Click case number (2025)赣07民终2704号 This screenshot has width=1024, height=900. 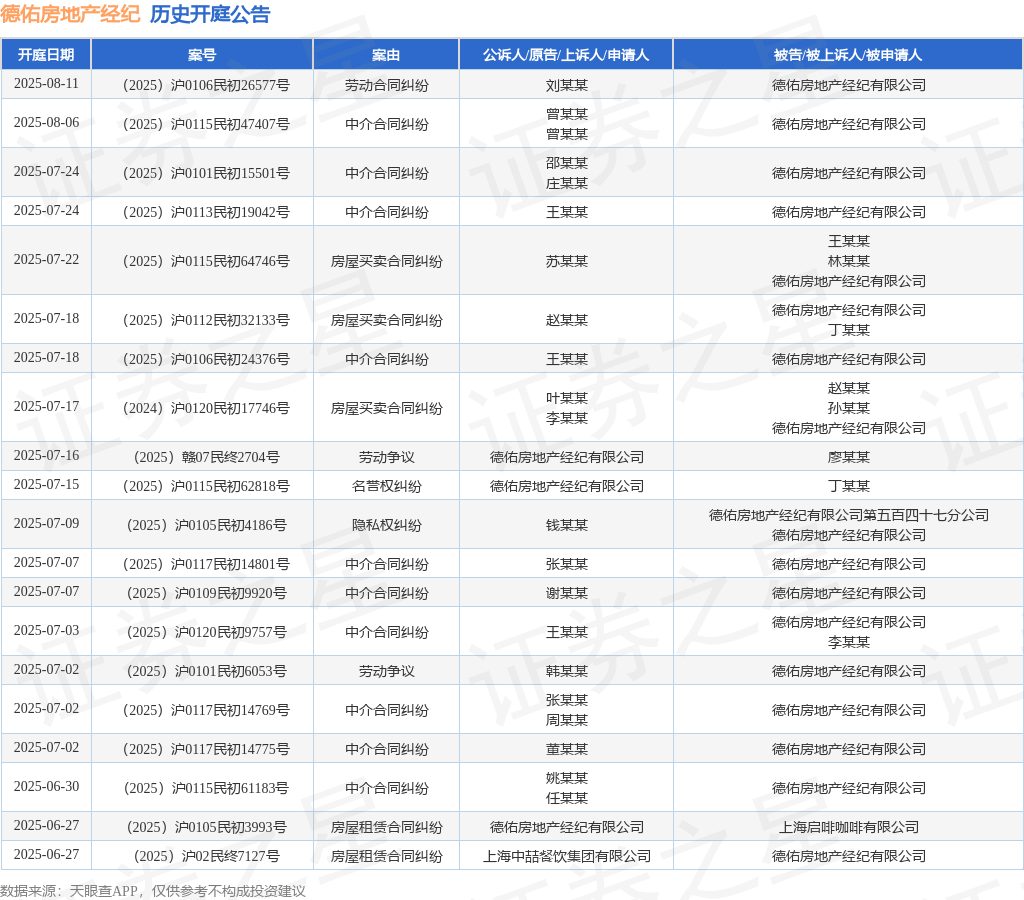point(206,457)
